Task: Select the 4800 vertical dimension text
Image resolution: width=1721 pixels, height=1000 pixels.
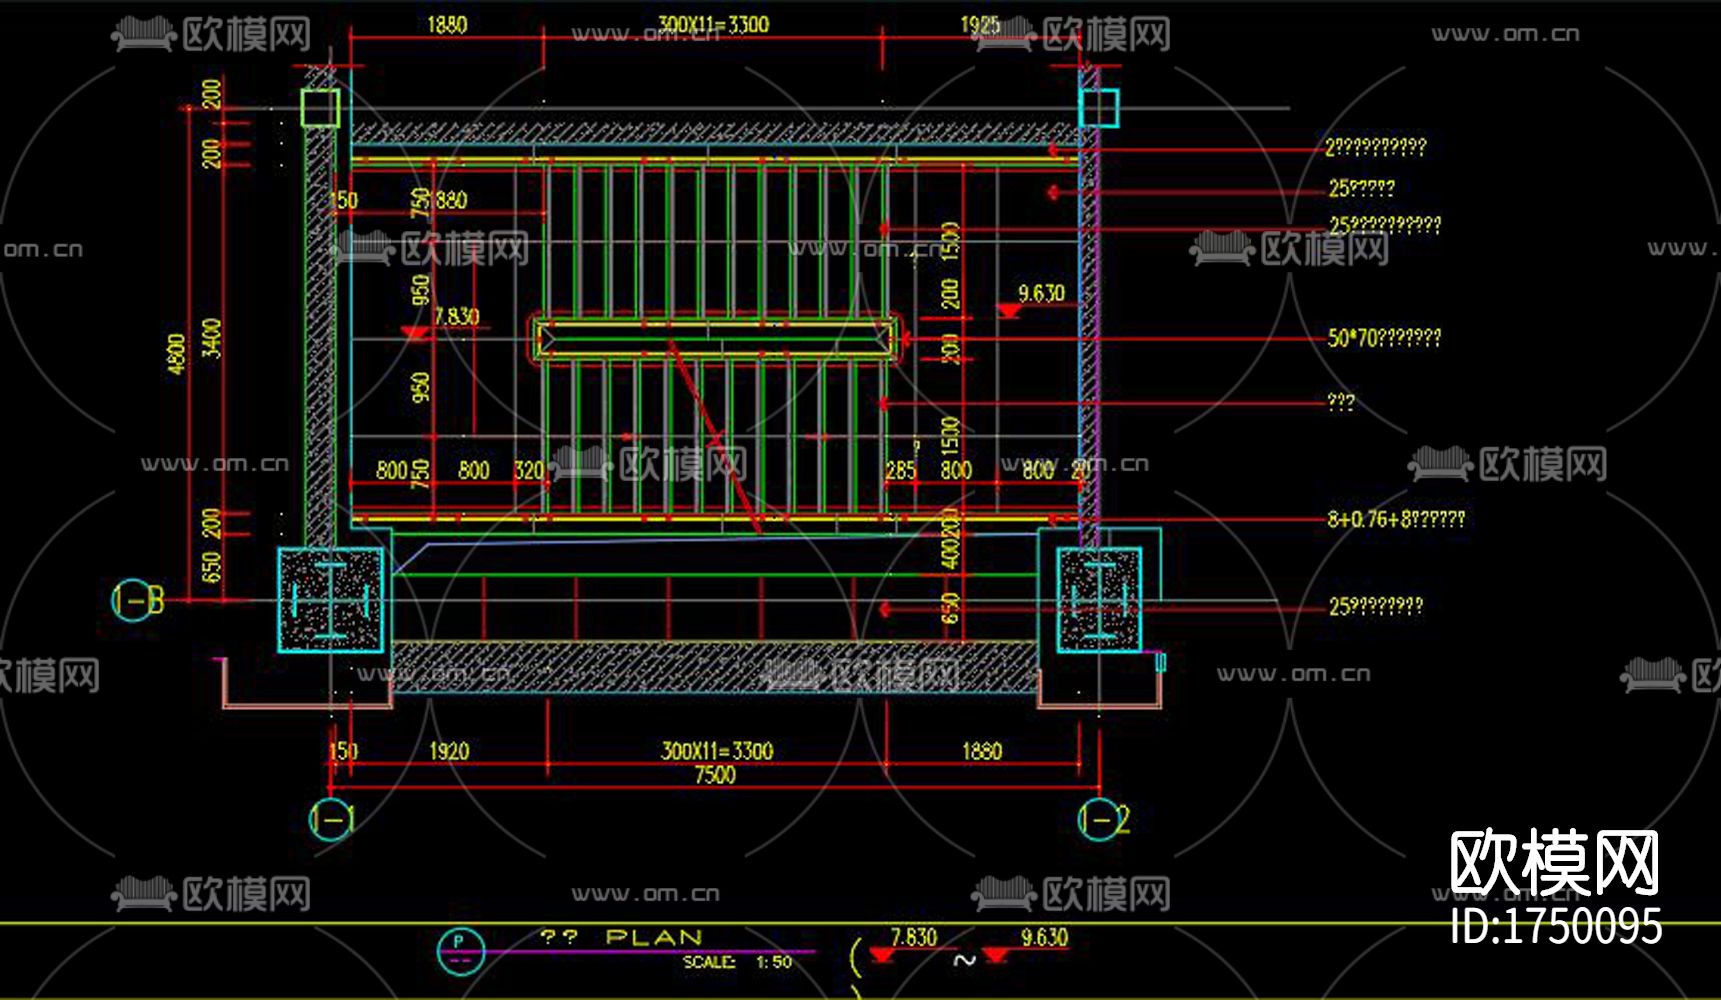Action: tap(177, 354)
